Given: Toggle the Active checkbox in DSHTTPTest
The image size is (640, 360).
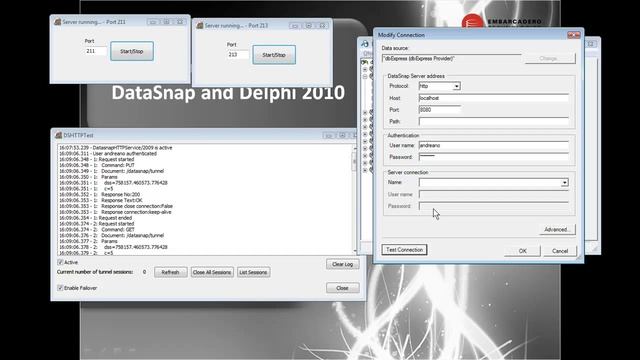Looking at the screenshot, I should coord(60,262).
